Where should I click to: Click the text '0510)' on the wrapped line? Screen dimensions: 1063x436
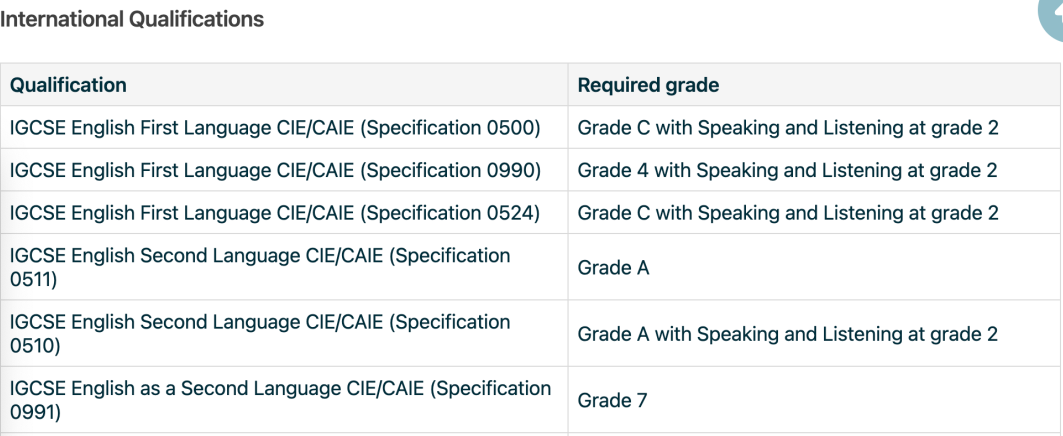pyautogui.click(x=35, y=346)
